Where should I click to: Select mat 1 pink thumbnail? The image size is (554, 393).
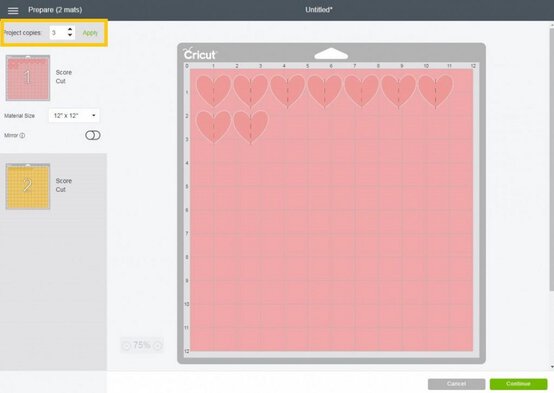pos(28,78)
